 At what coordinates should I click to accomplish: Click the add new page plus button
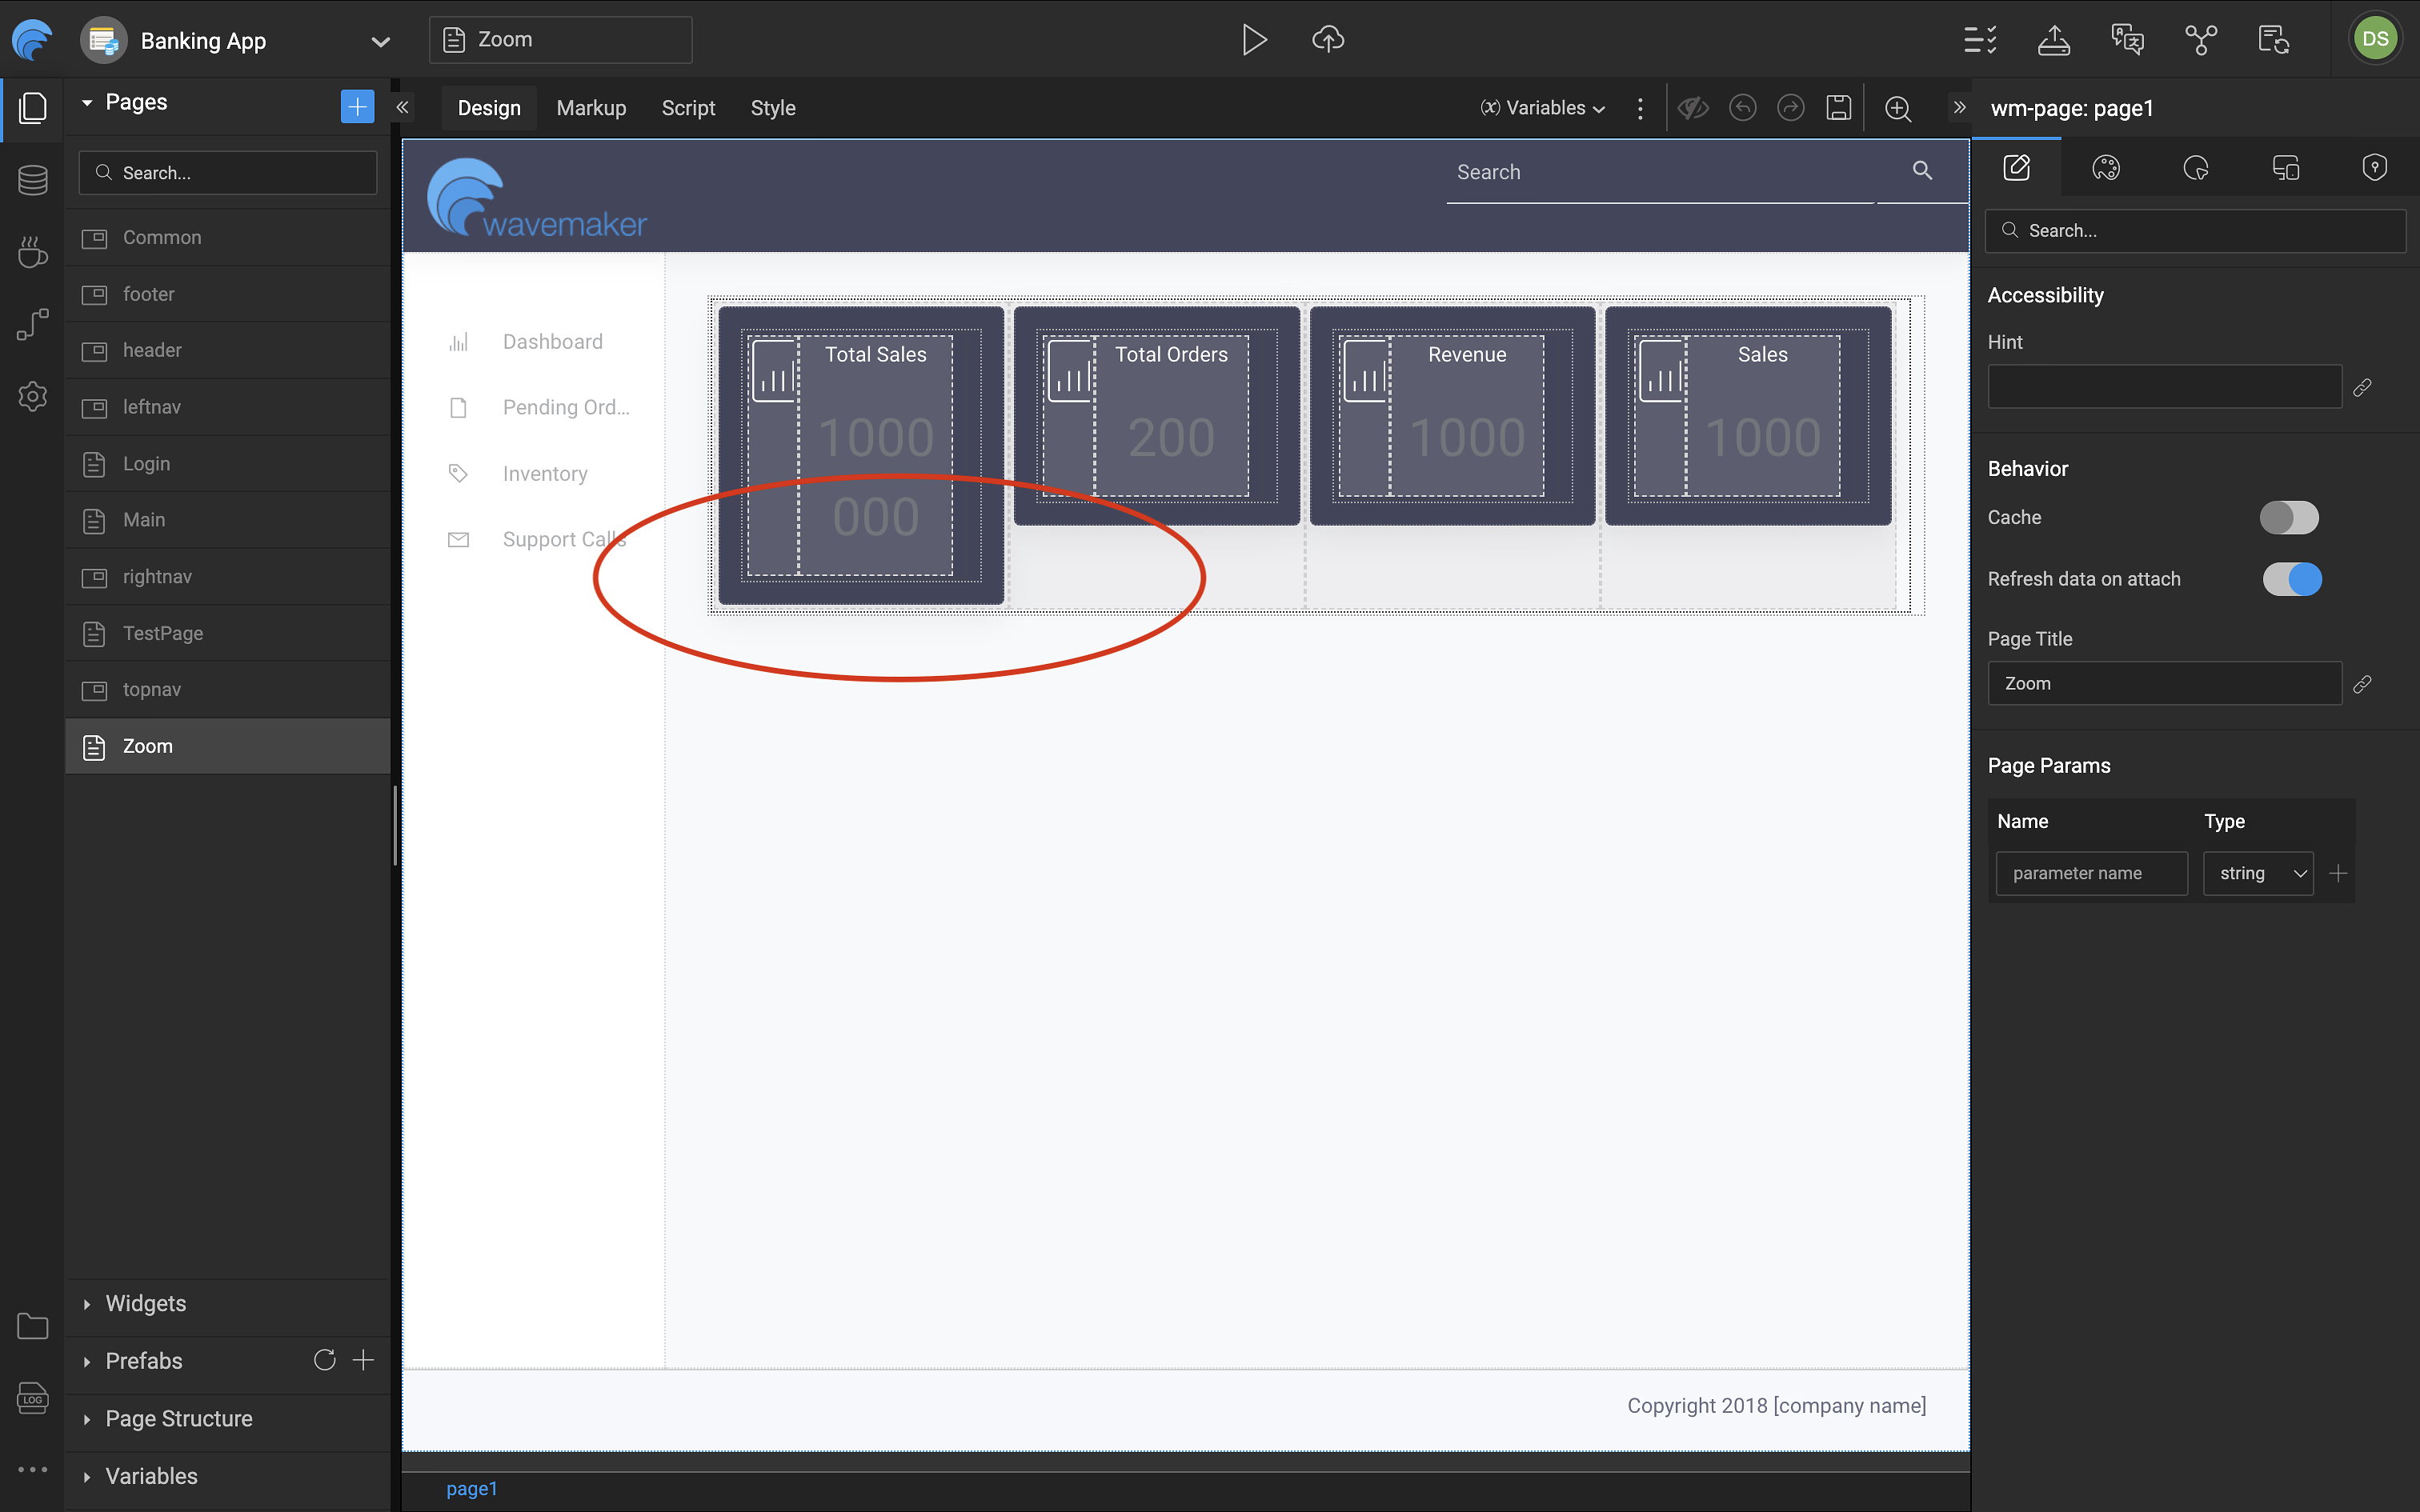tap(357, 106)
